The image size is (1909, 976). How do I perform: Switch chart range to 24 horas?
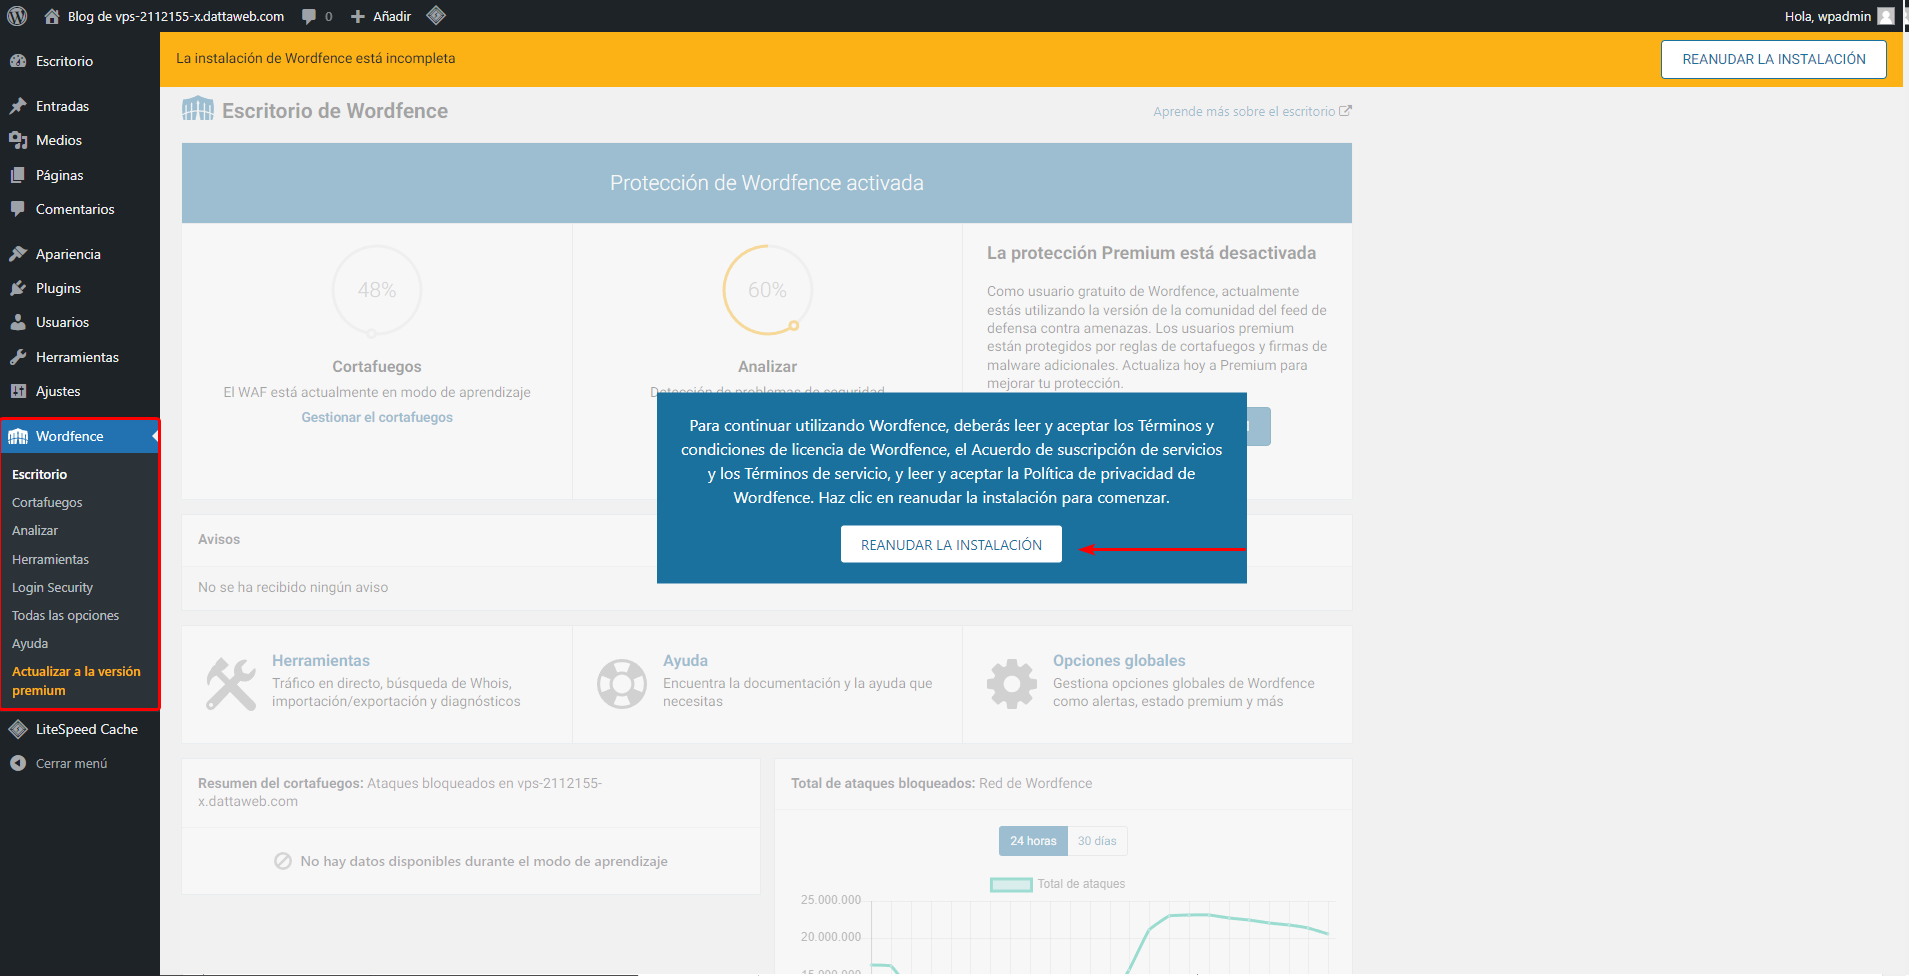coord(1033,841)
